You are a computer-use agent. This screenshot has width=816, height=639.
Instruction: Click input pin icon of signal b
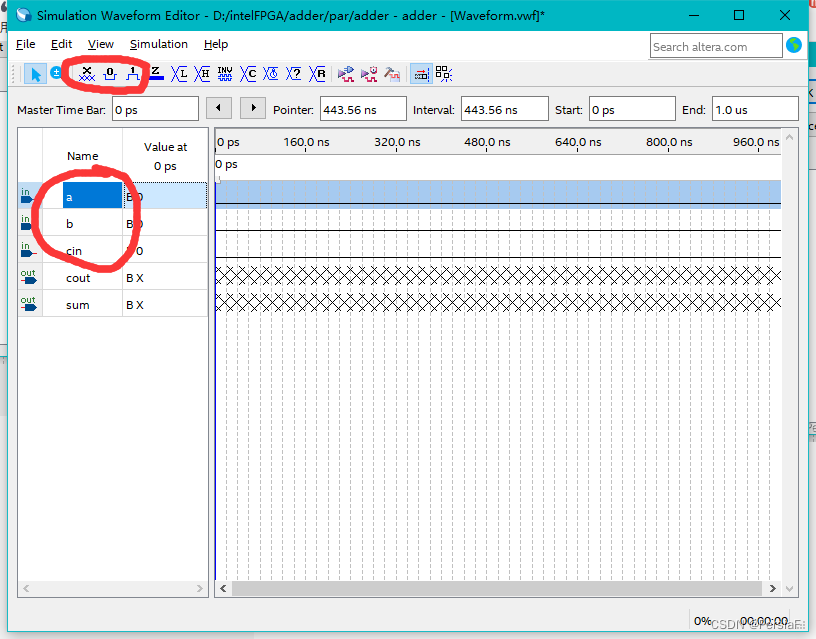click(28, 223)
